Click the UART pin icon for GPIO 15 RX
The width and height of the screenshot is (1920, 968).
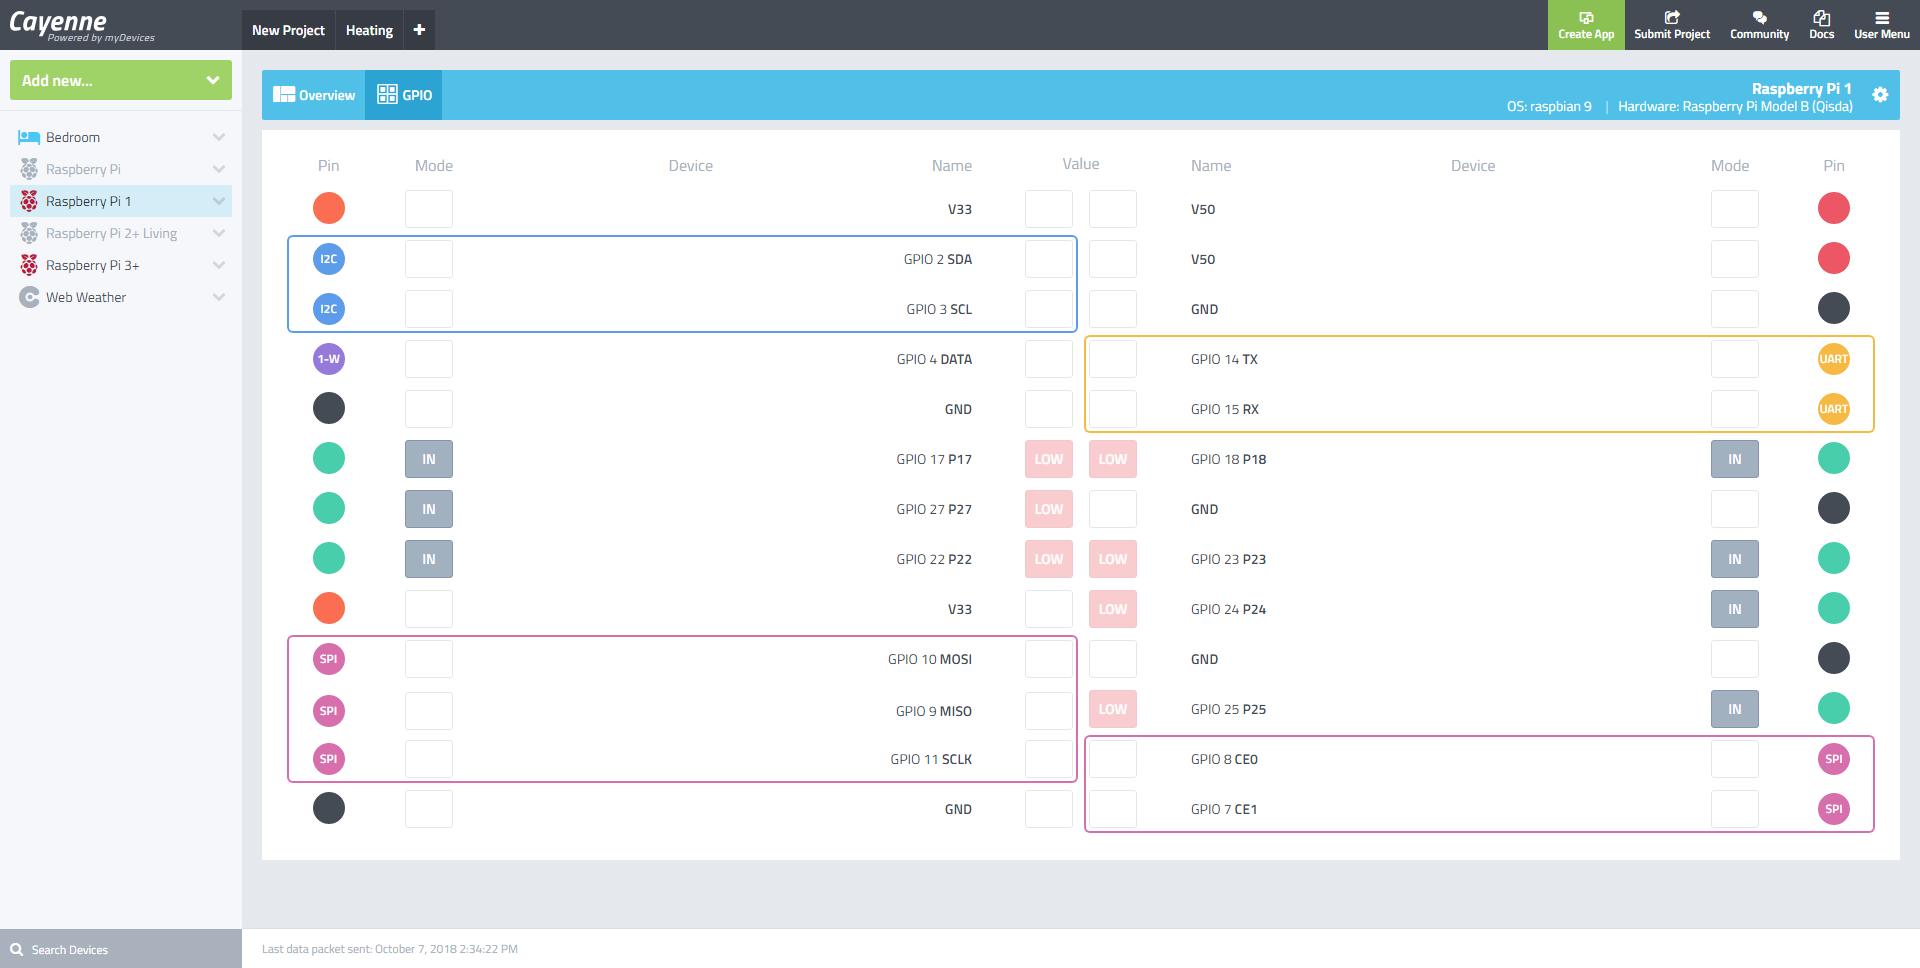tap(1833, 409)
